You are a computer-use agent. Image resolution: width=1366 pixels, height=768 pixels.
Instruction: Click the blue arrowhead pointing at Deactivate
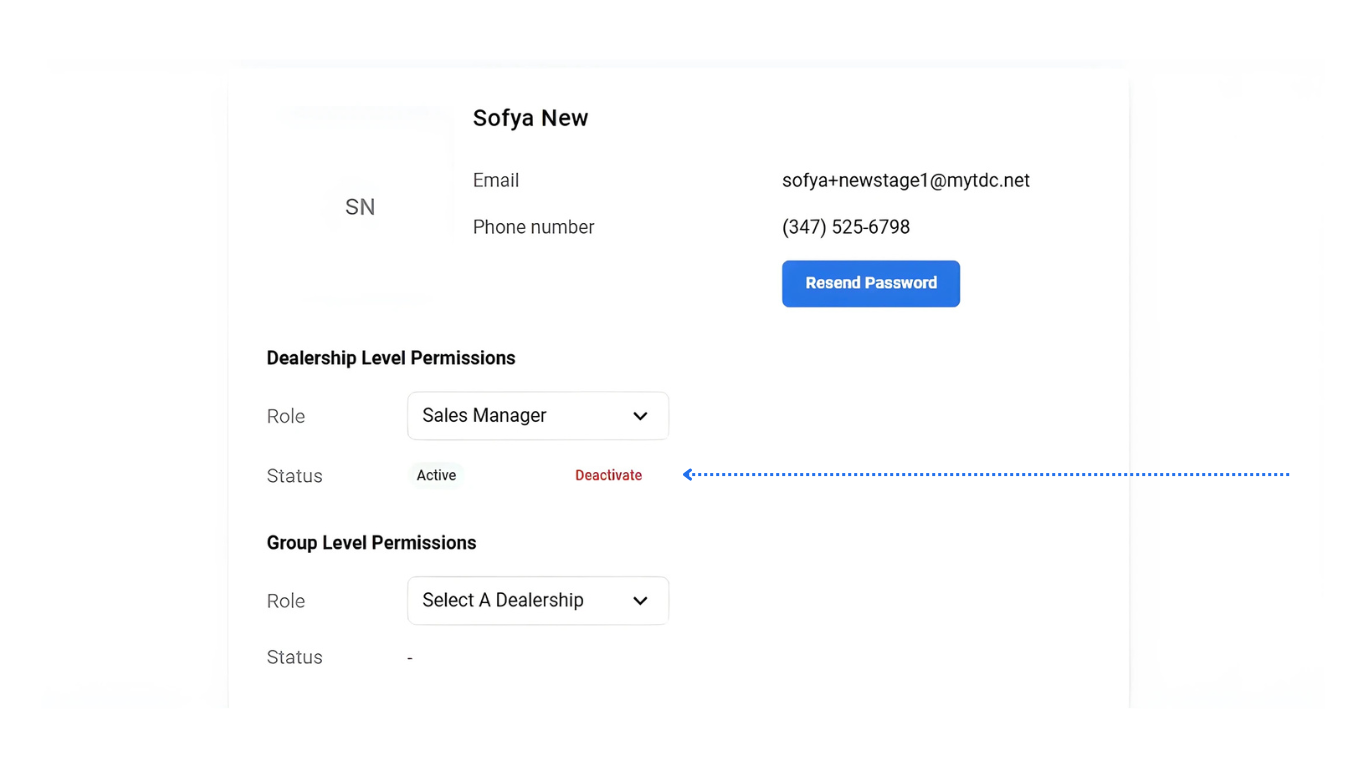(688, 475)
